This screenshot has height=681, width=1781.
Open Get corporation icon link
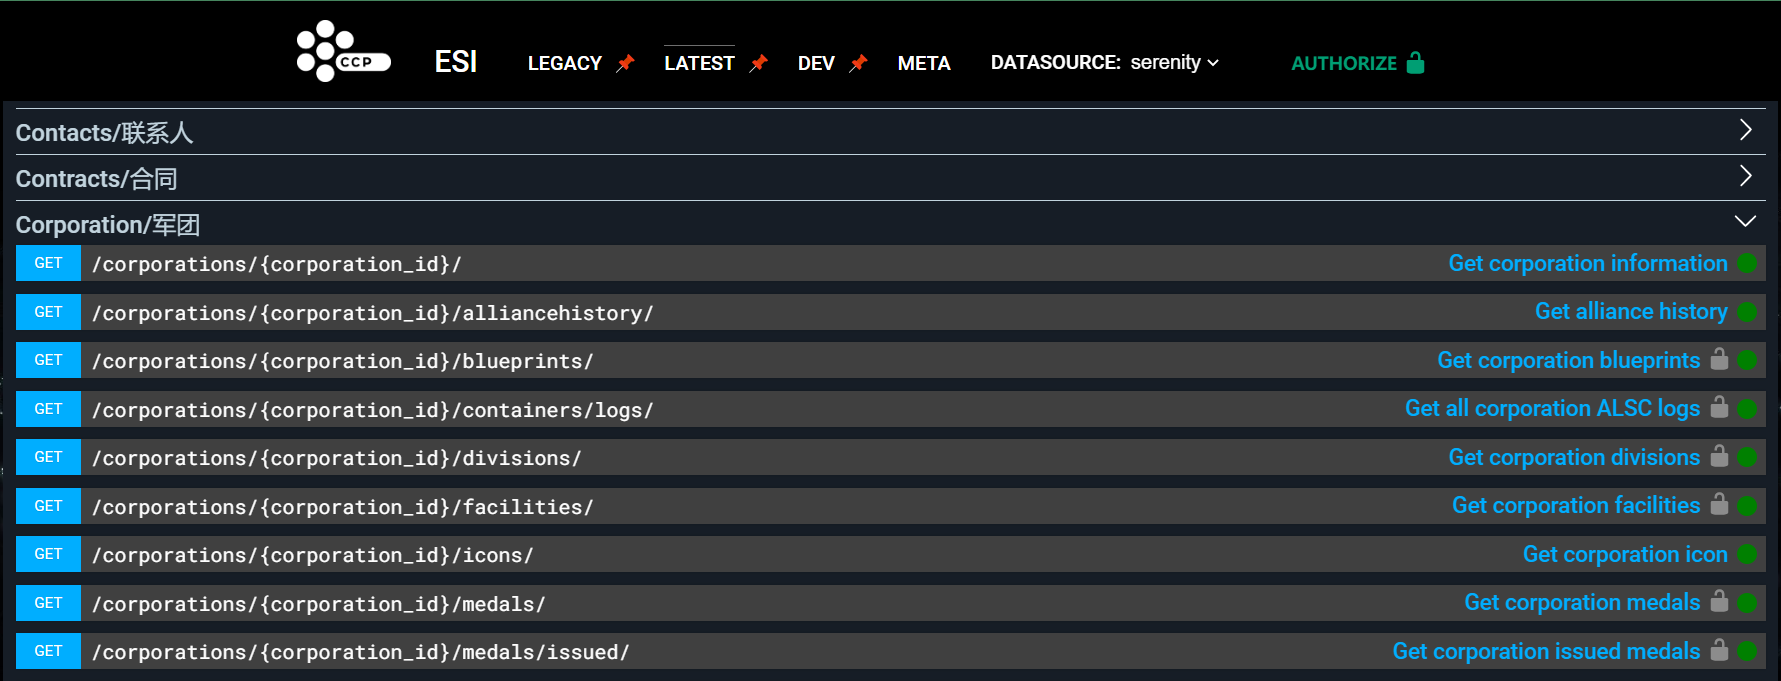(x=1625, y=554)
